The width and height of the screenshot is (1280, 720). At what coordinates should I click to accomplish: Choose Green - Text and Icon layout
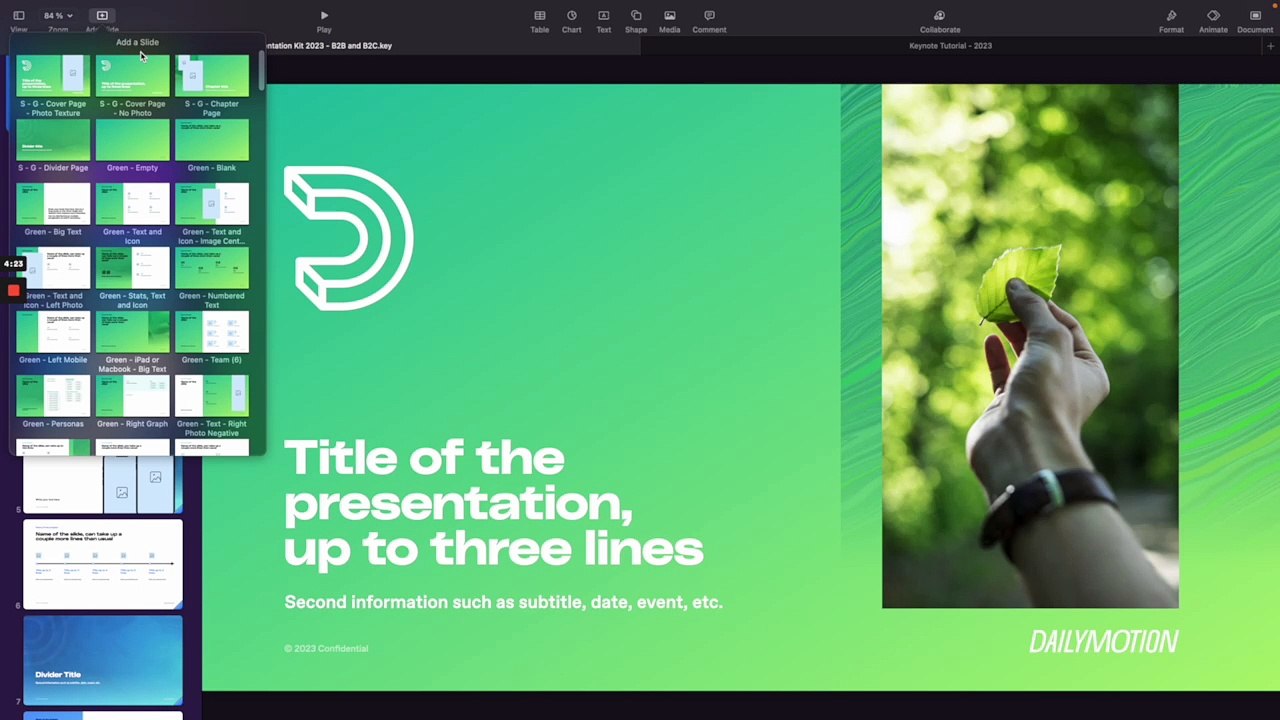click(132, 204)
